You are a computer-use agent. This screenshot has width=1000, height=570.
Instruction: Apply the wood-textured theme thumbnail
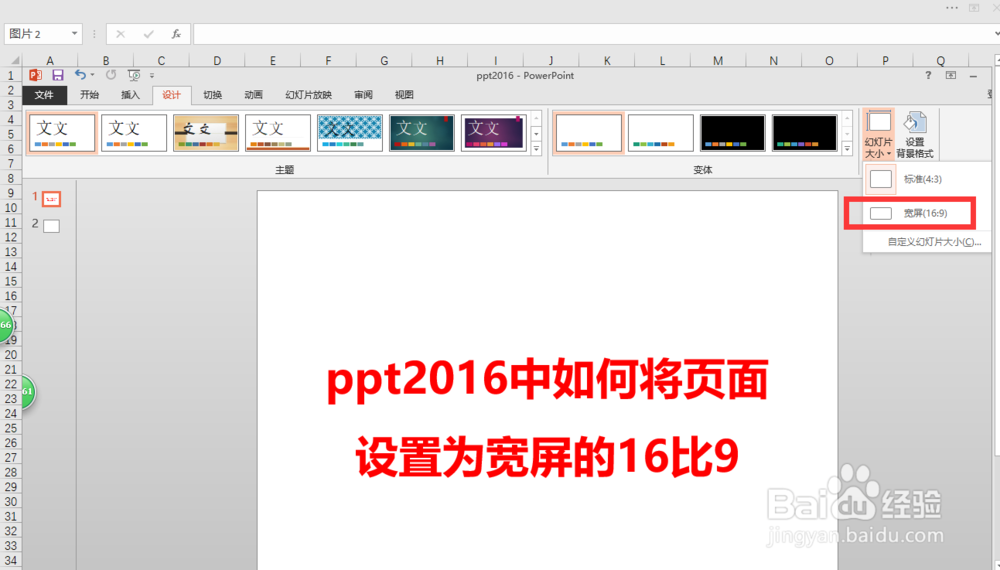(x=206, y=133)
